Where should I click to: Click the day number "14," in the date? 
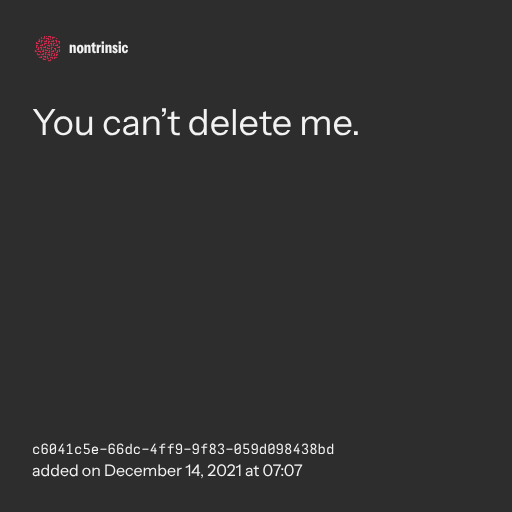(x=194, y=471)
